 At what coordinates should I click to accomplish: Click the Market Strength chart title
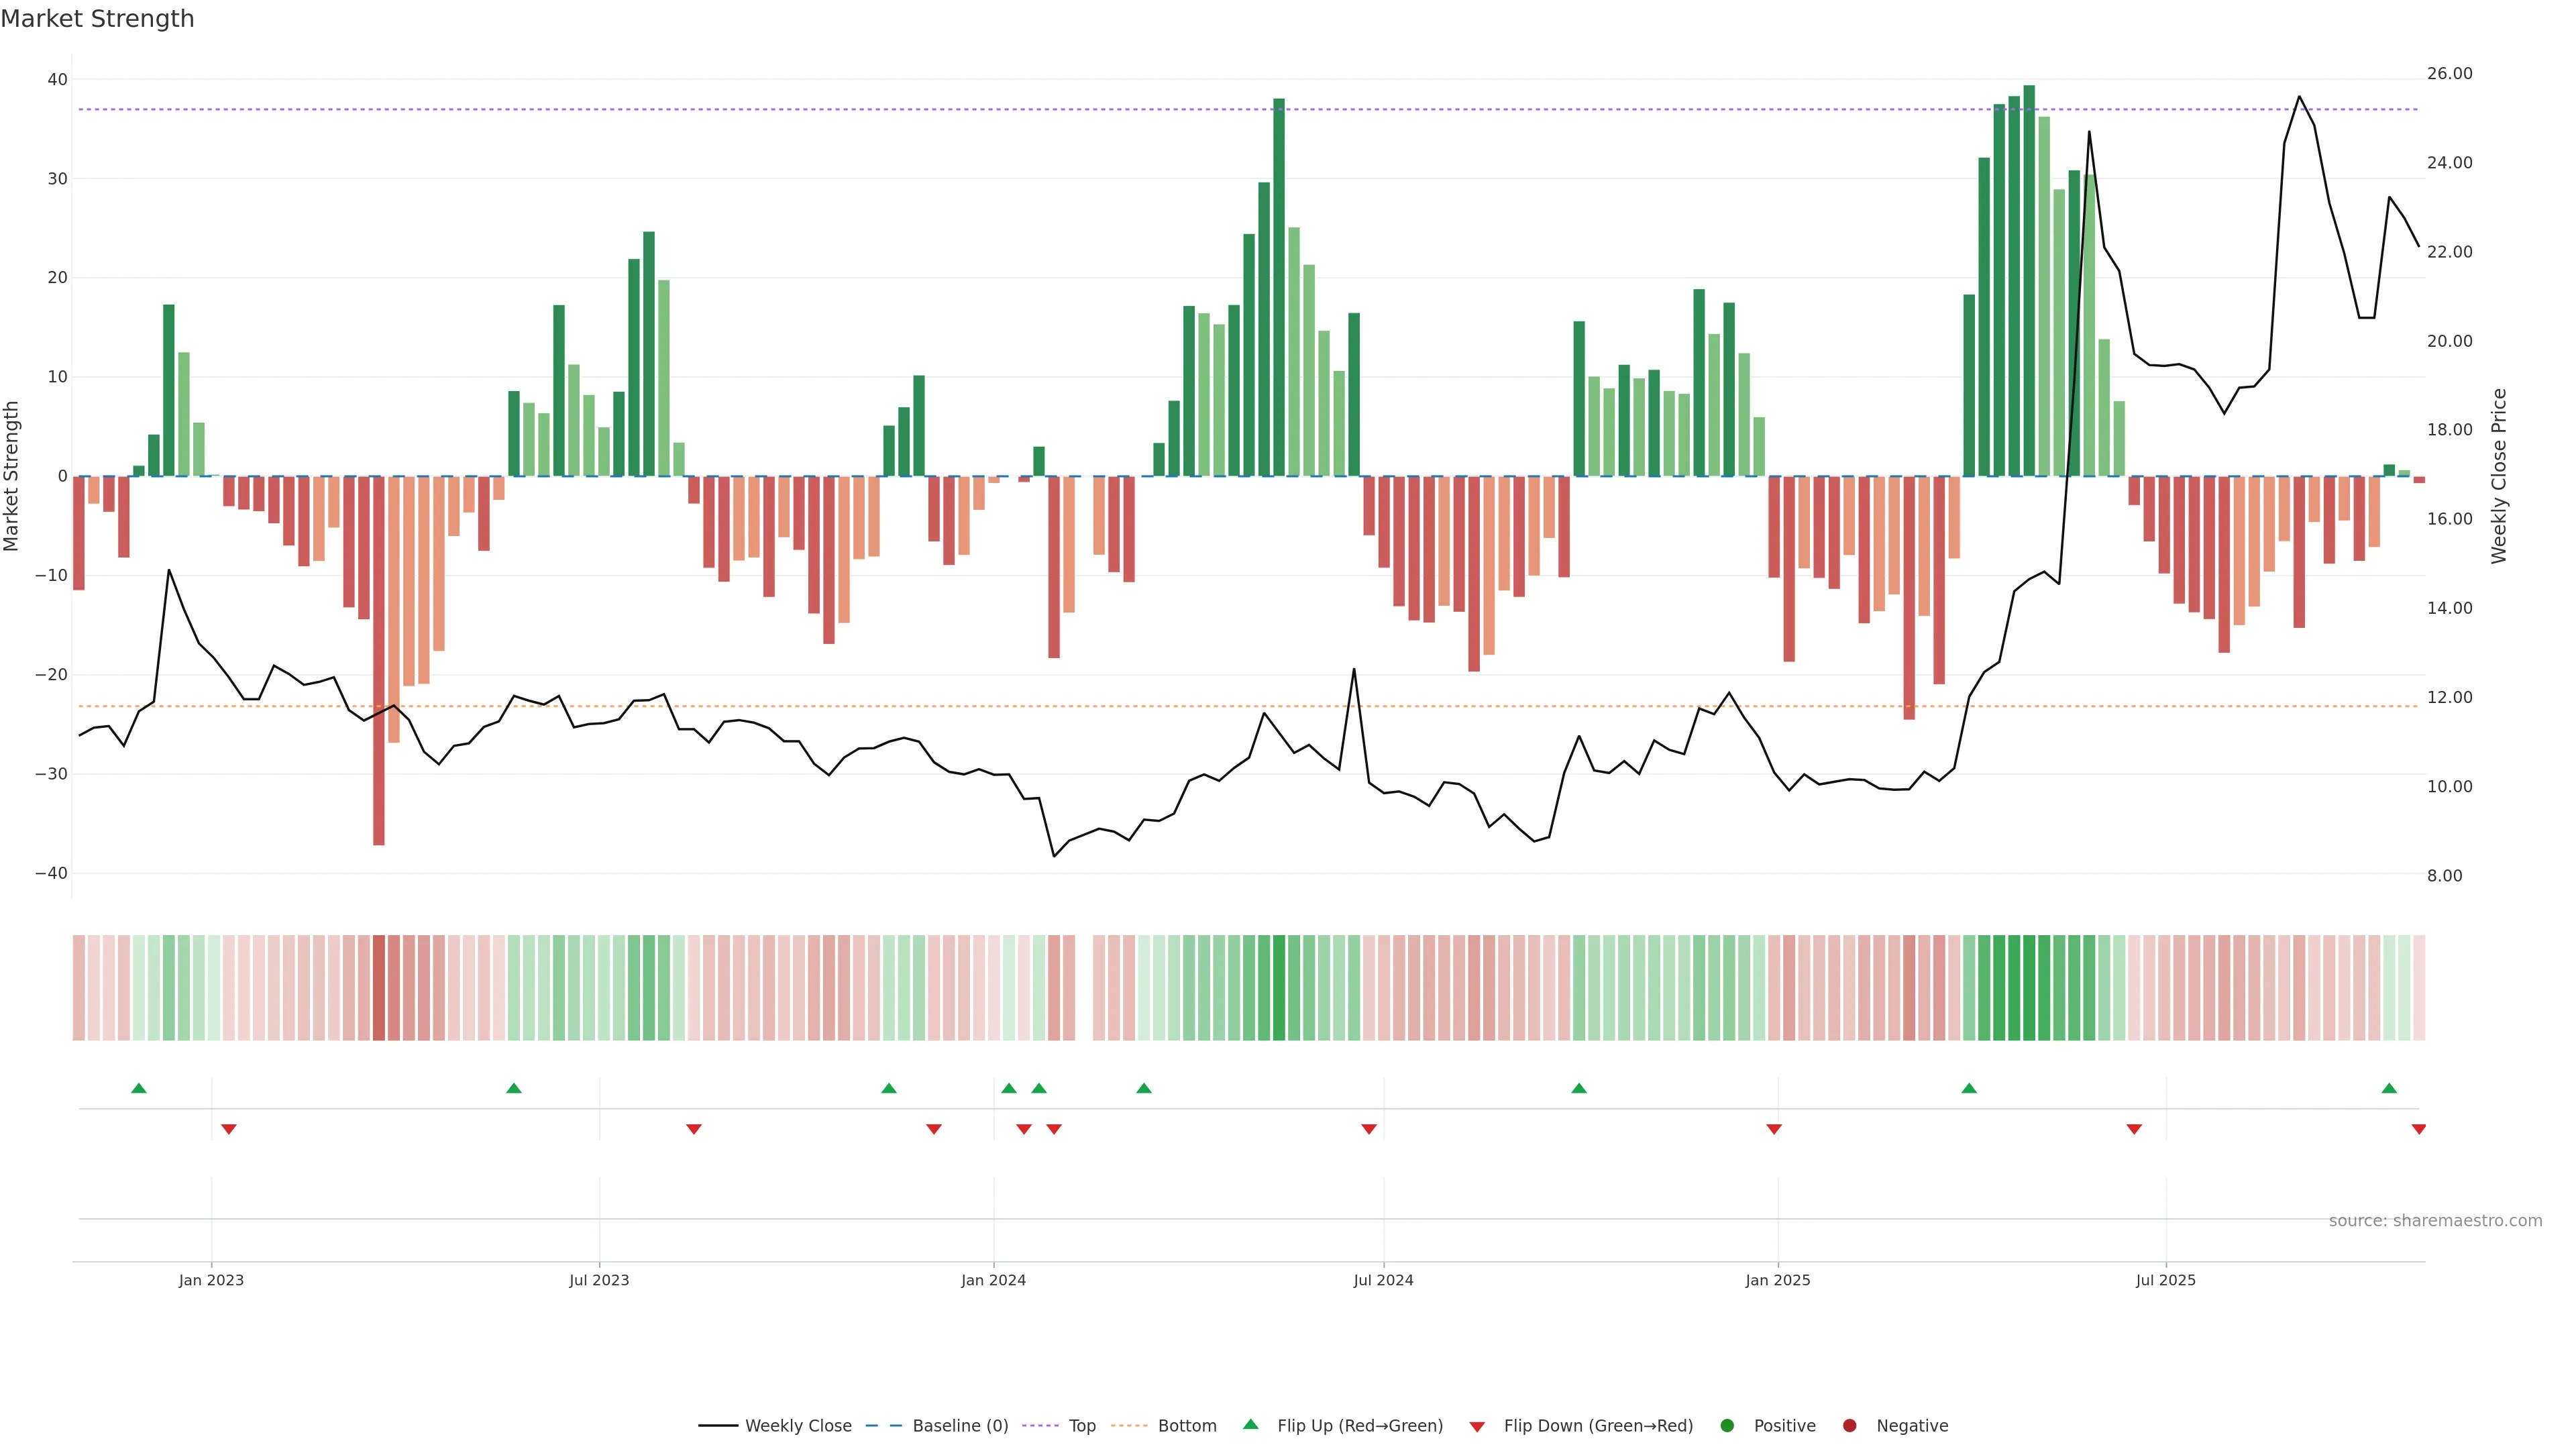click(97, 19)
